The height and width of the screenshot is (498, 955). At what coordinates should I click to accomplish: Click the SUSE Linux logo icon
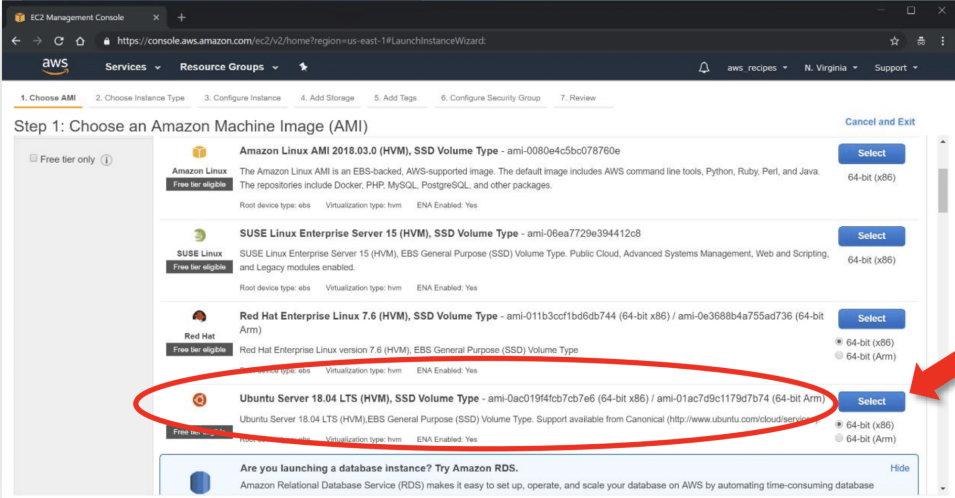(199, 235)
